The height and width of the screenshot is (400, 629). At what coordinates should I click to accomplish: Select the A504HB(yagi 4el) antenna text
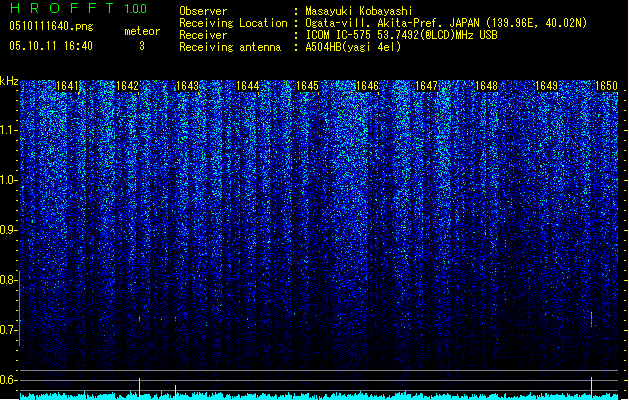[x=353, y=47]
